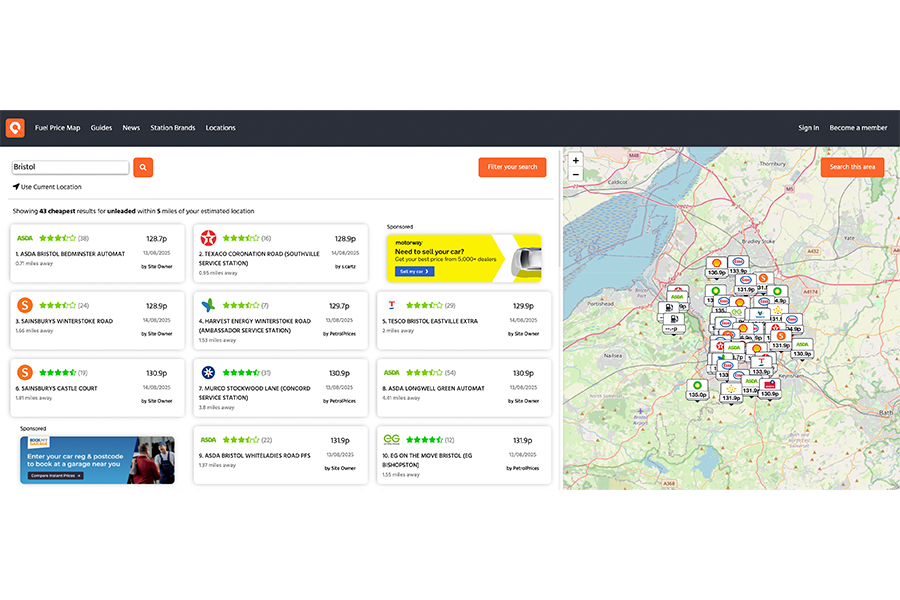Image resolution: width=900 pixels, height=600 pixels.
Task: Open the Fuel Price Map menu item
Action: 57,127
